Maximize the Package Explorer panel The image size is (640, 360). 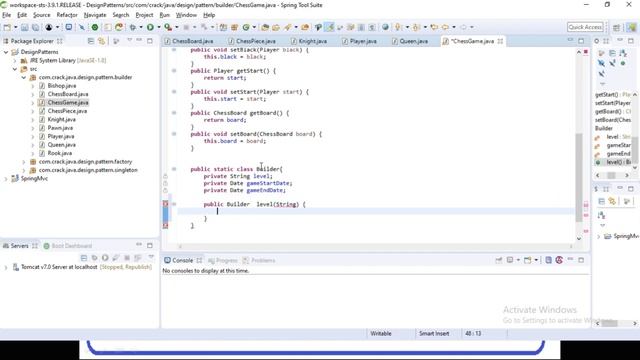150,41
